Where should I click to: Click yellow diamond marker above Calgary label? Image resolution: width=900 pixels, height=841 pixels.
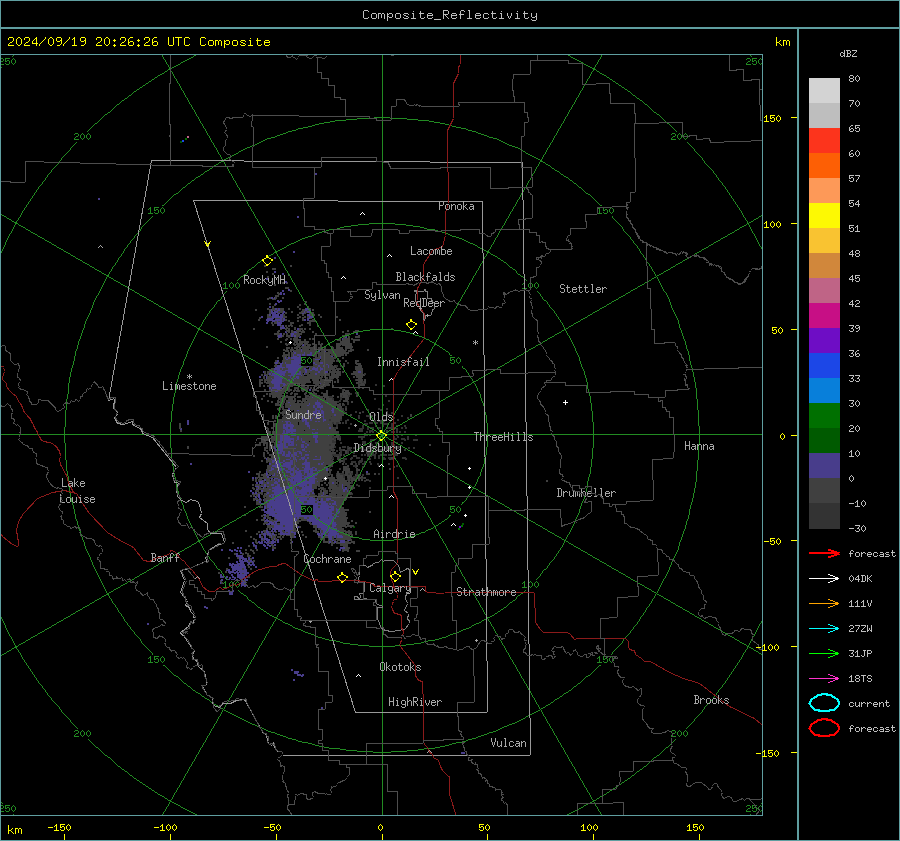click(395, 576)
